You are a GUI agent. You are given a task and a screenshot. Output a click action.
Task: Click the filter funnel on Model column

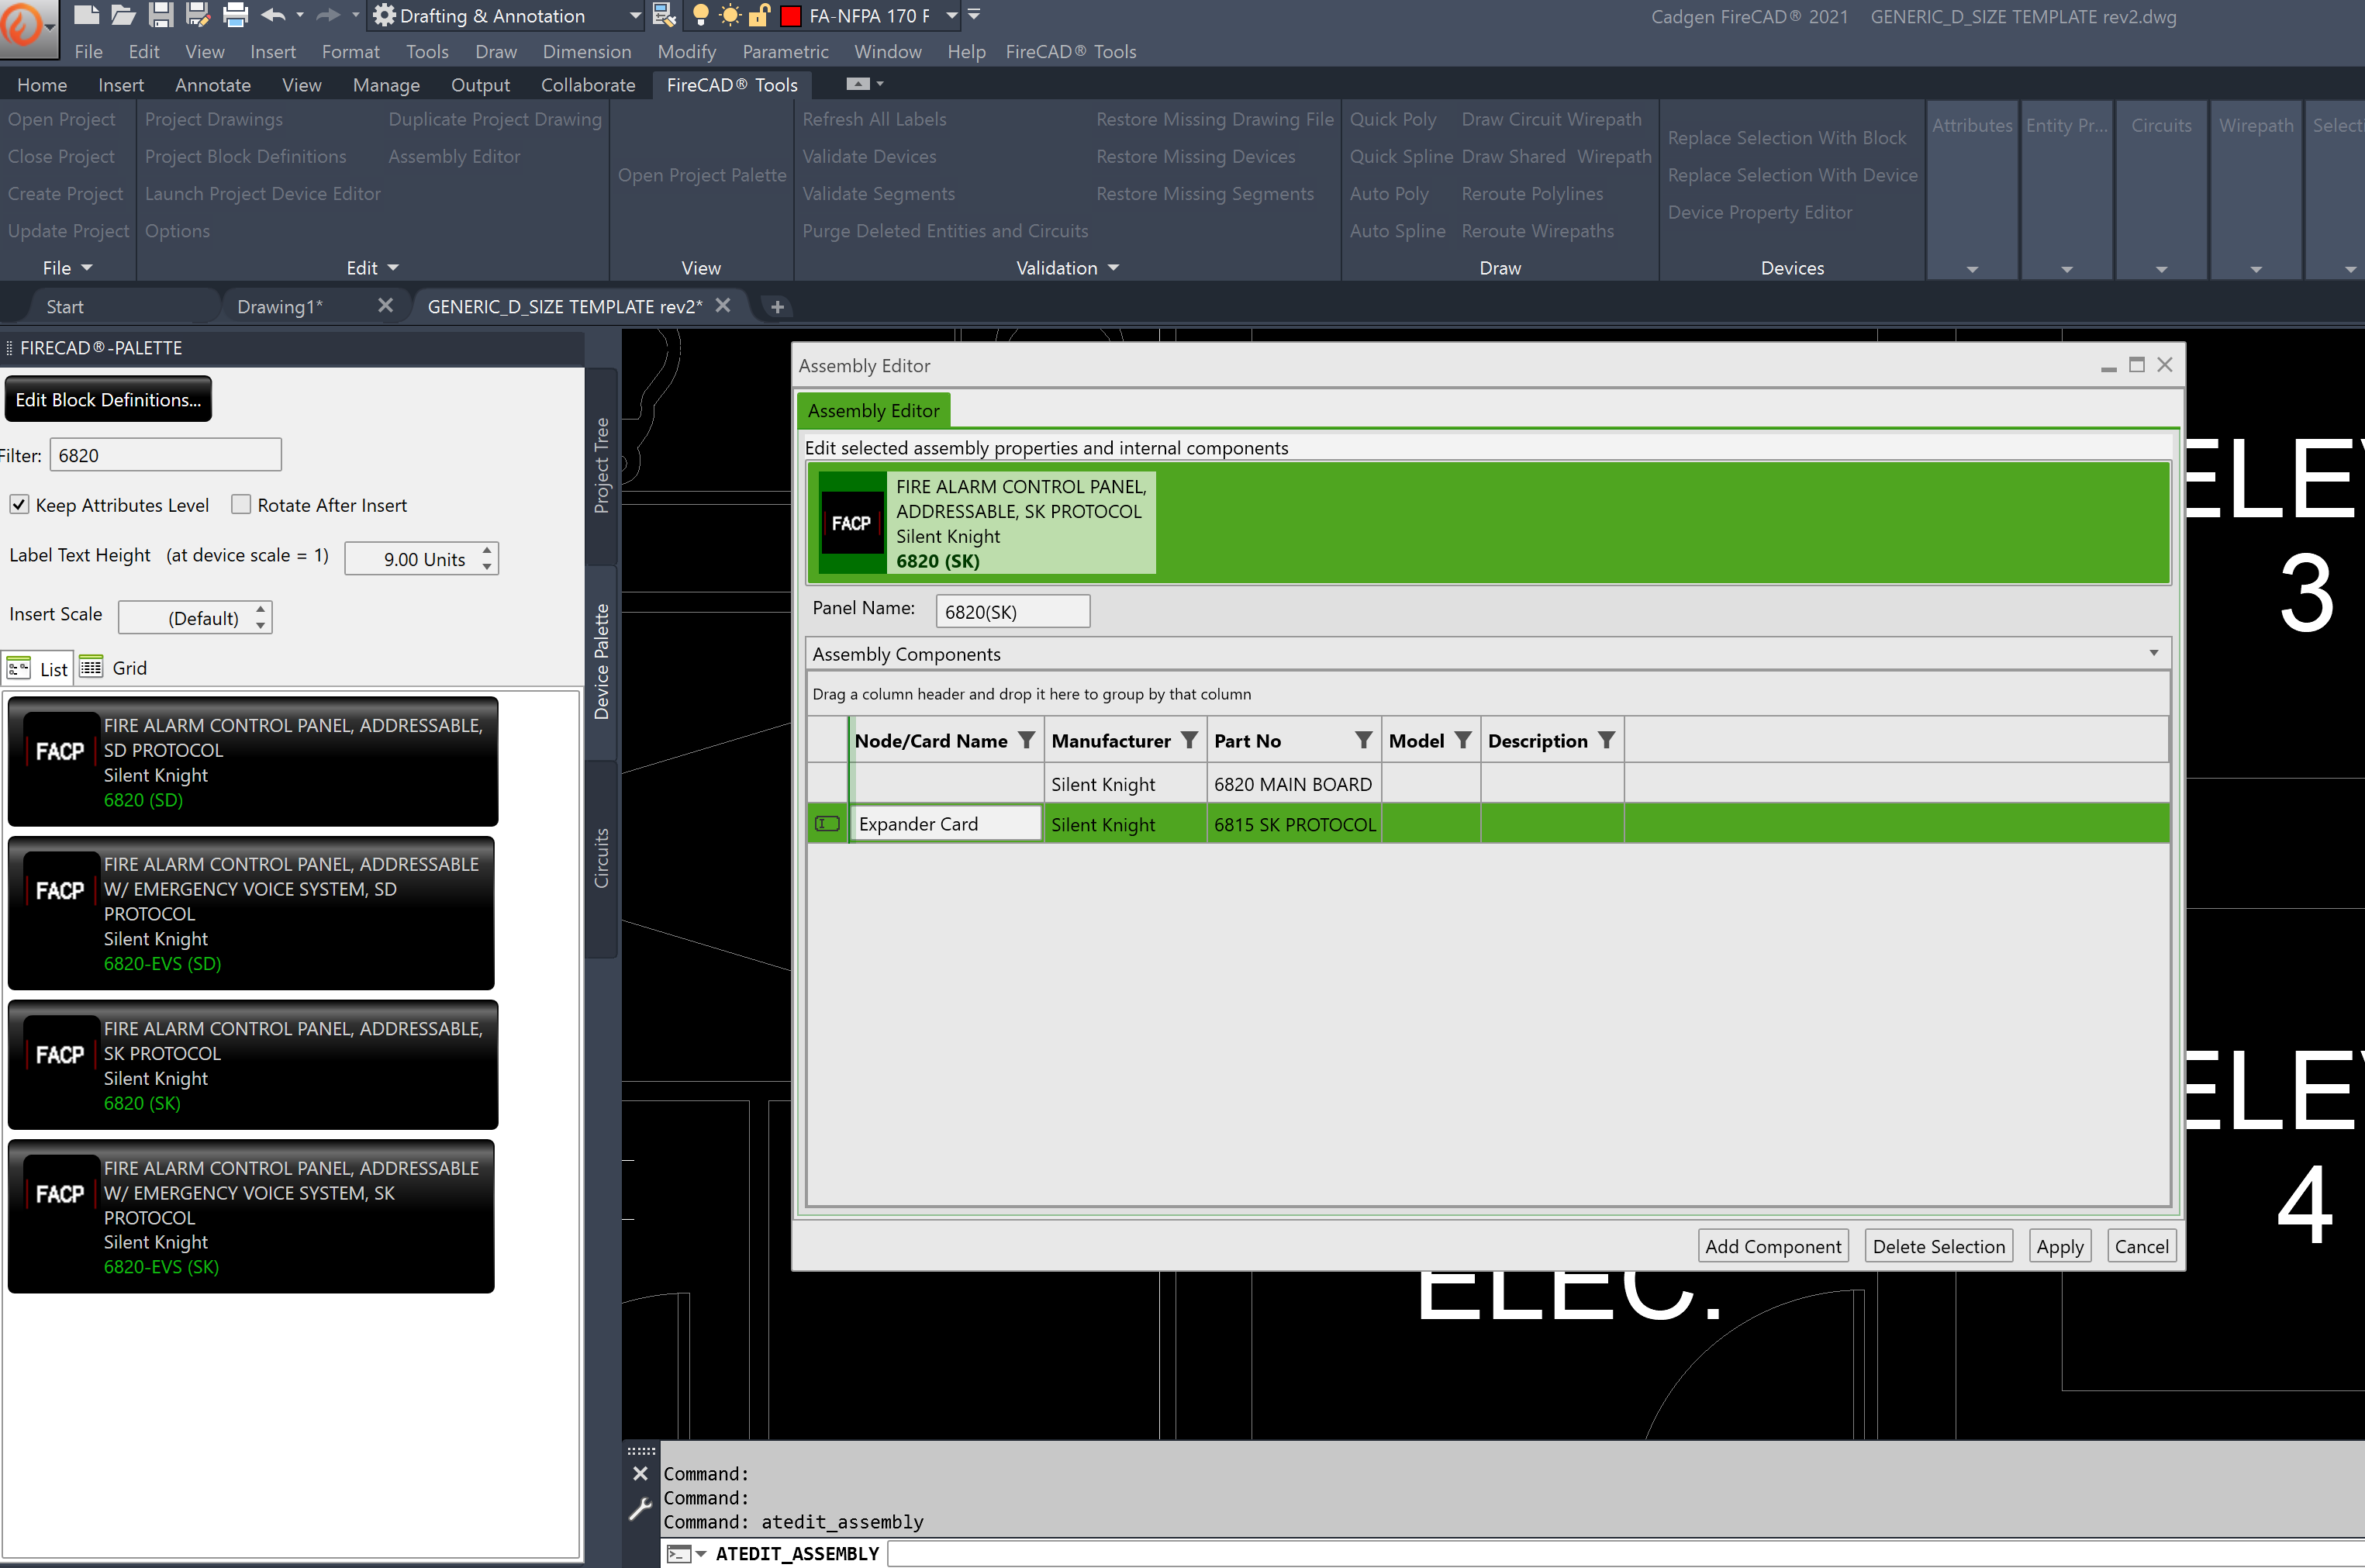1463,740
